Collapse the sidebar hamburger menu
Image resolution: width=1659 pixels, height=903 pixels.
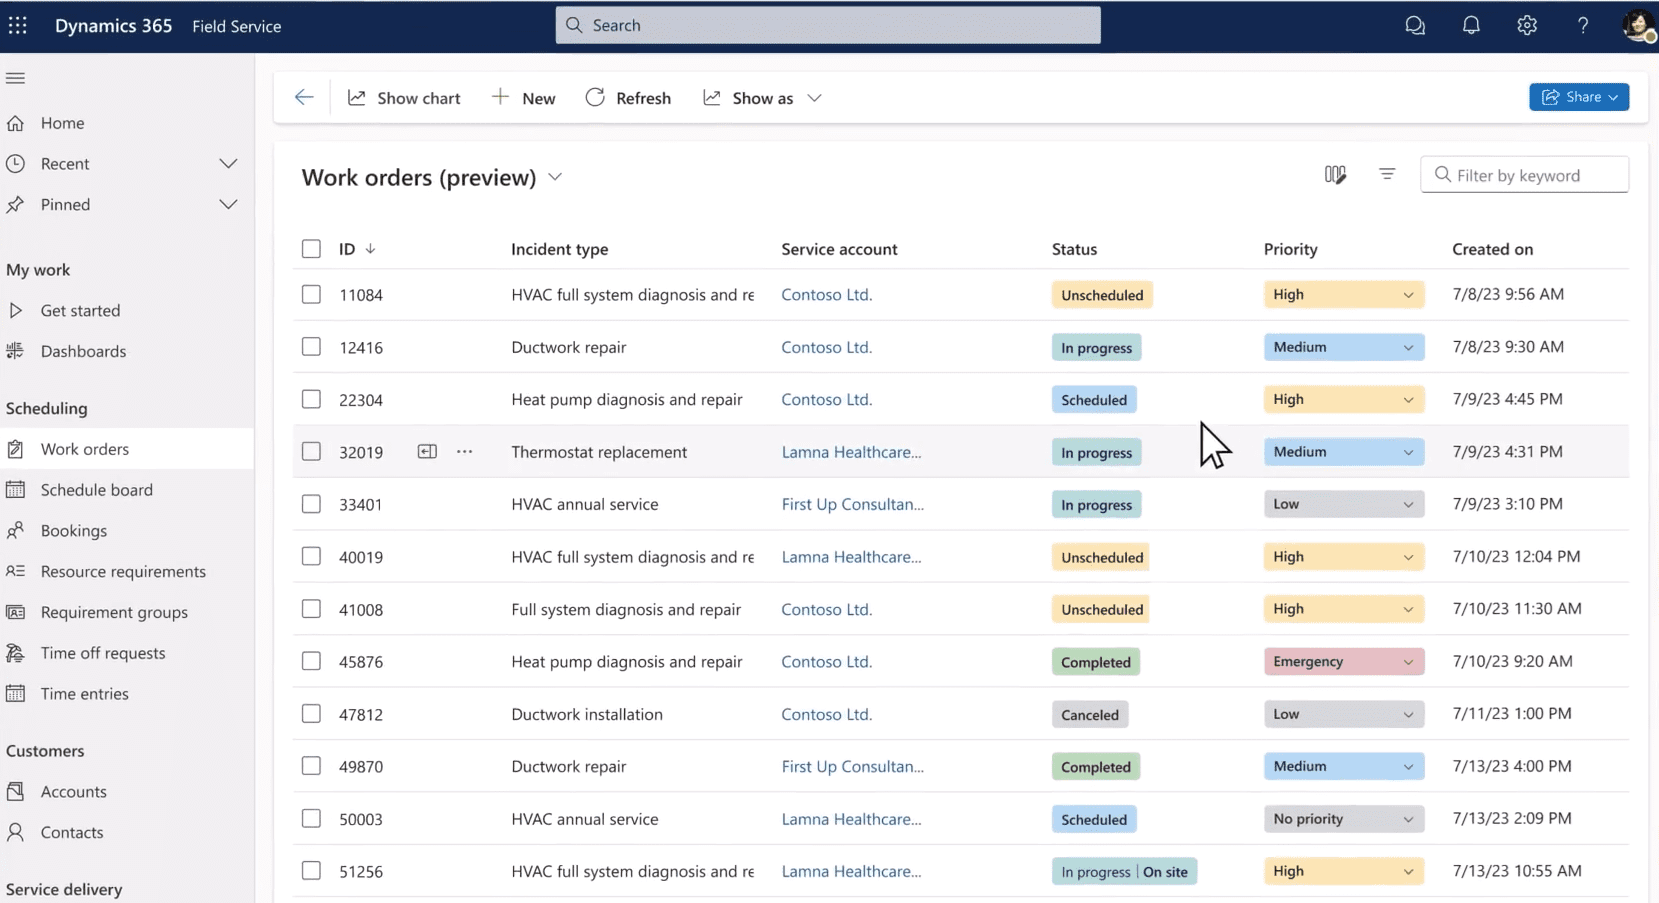[x=15, y=78]
